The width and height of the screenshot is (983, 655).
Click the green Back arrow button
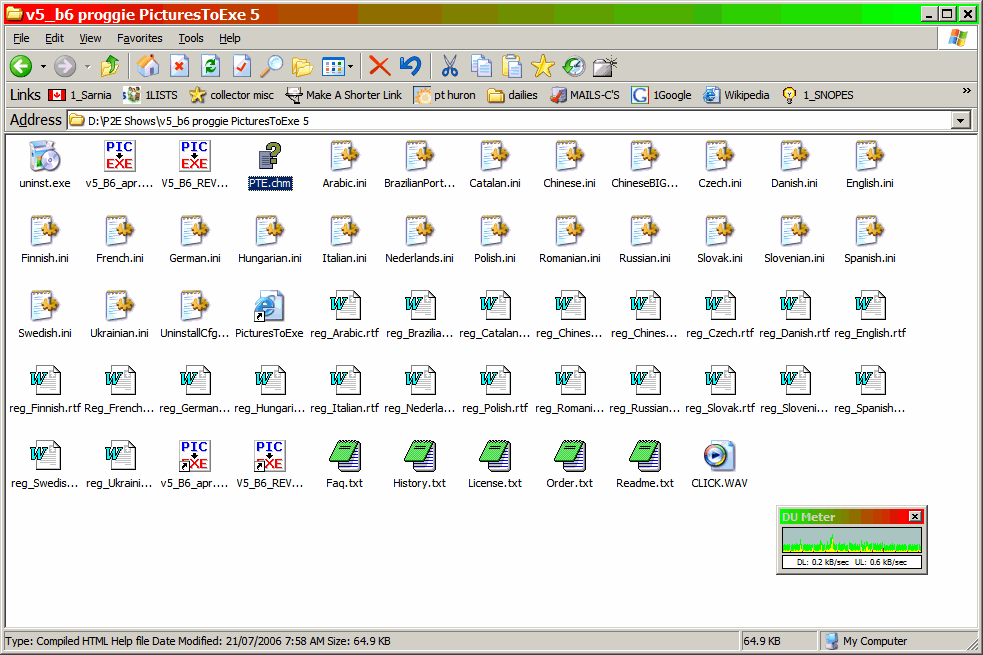(x=21, y=66)
